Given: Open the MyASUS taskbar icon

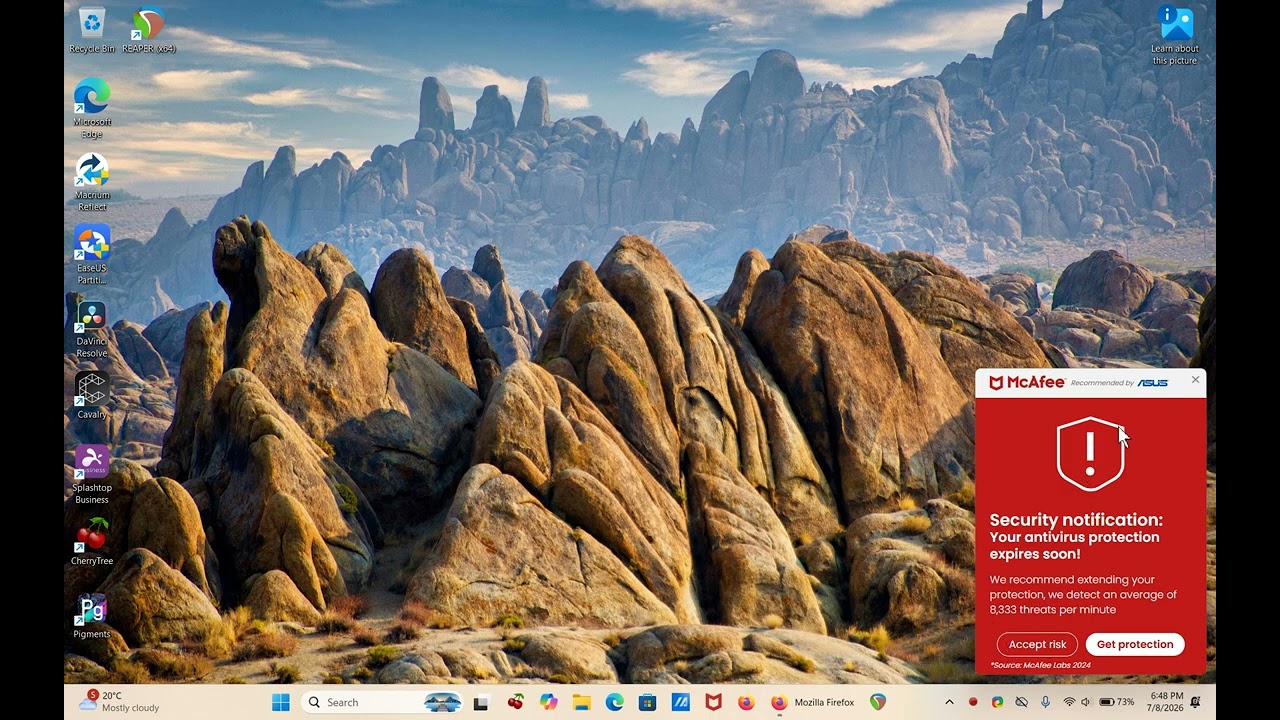Looking at the screenshot, I should pyautogui.click(x=680, y=702).
